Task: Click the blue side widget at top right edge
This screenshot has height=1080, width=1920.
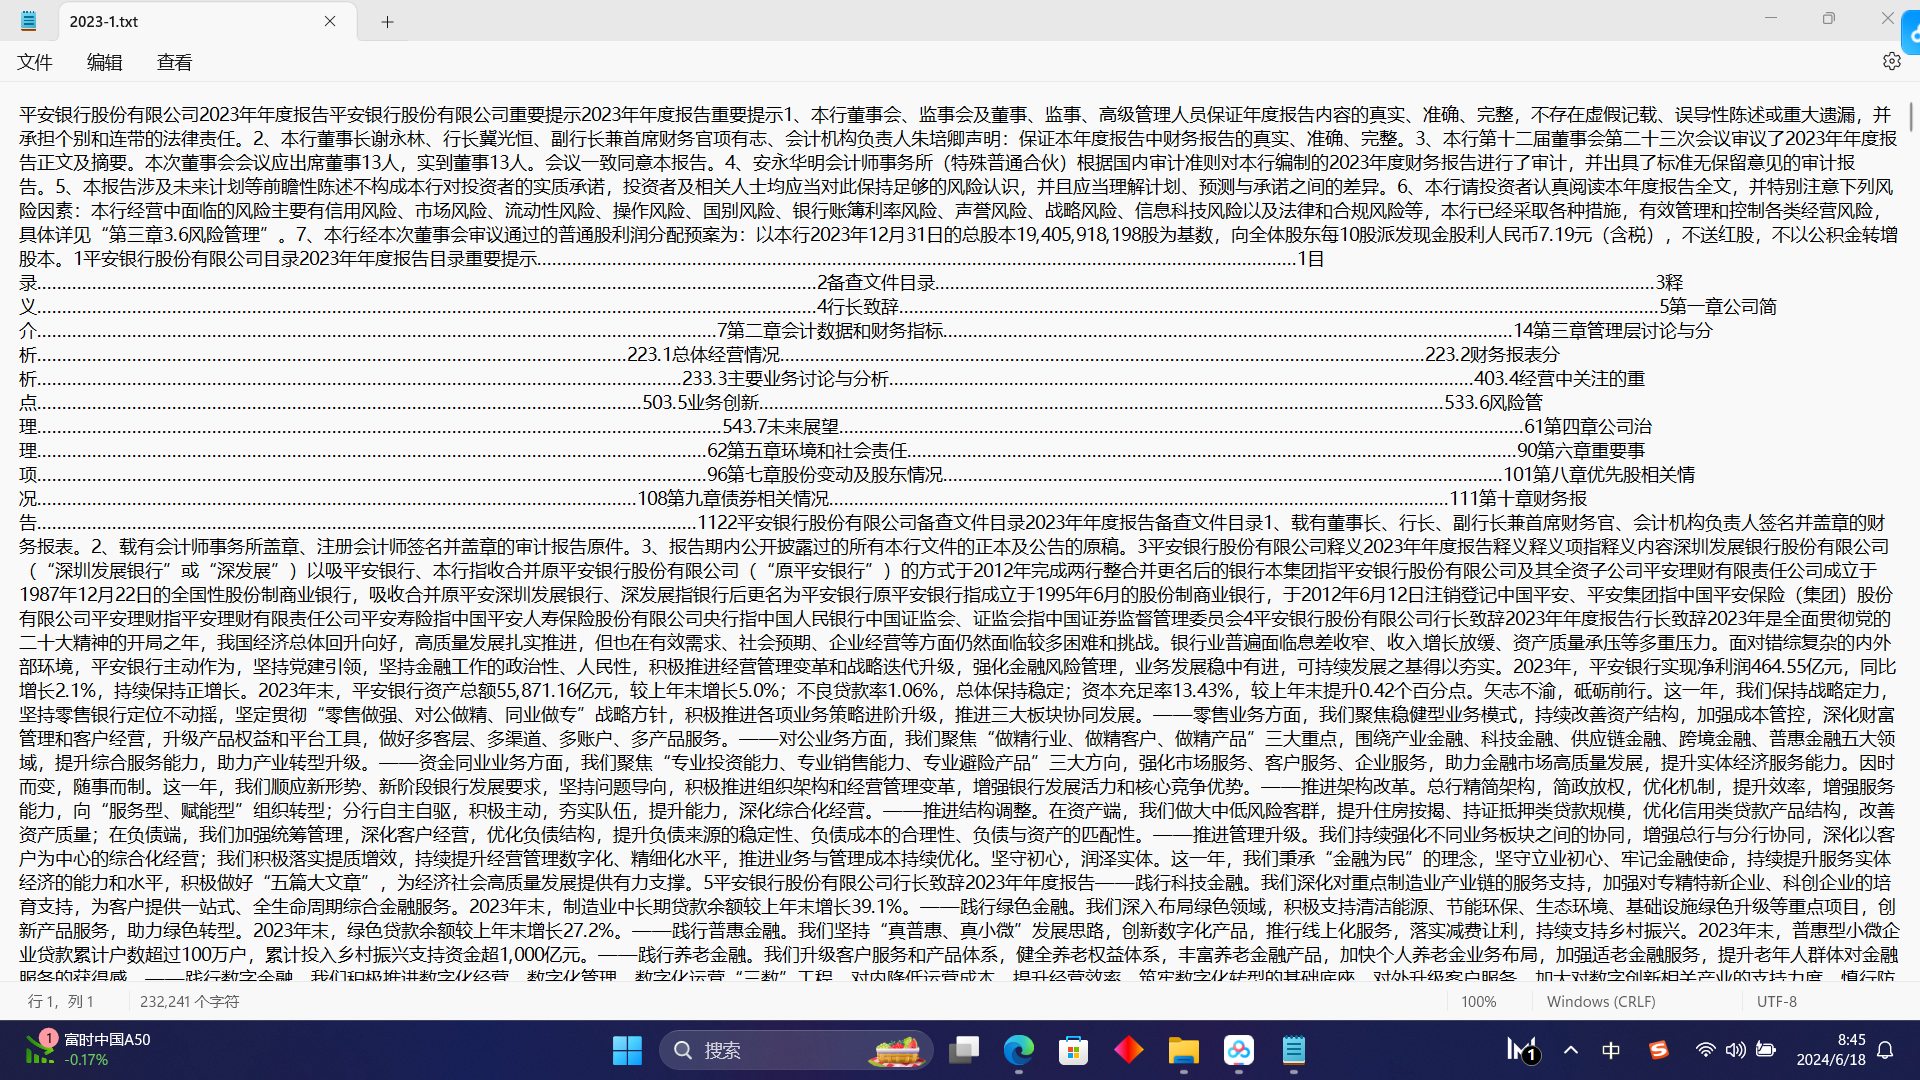Action: [x=1911, y=33]
